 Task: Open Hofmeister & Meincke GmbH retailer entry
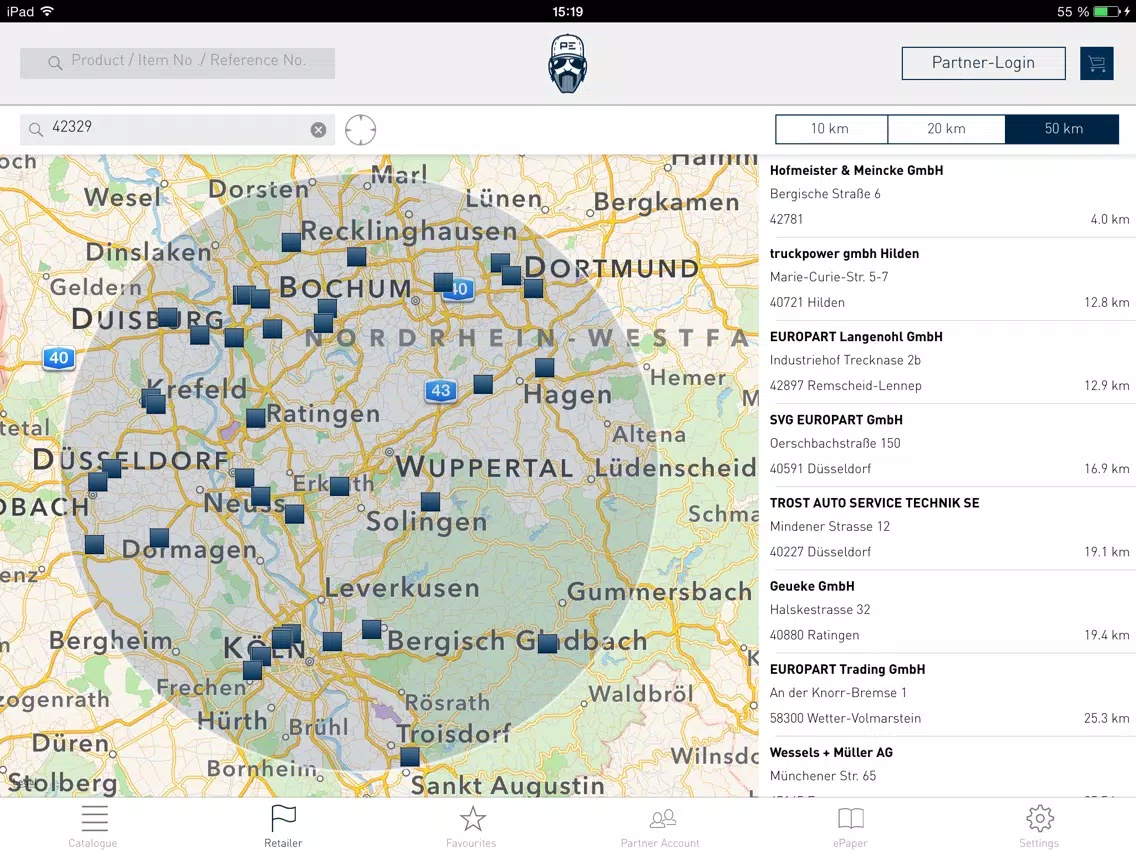pos(949,194)
